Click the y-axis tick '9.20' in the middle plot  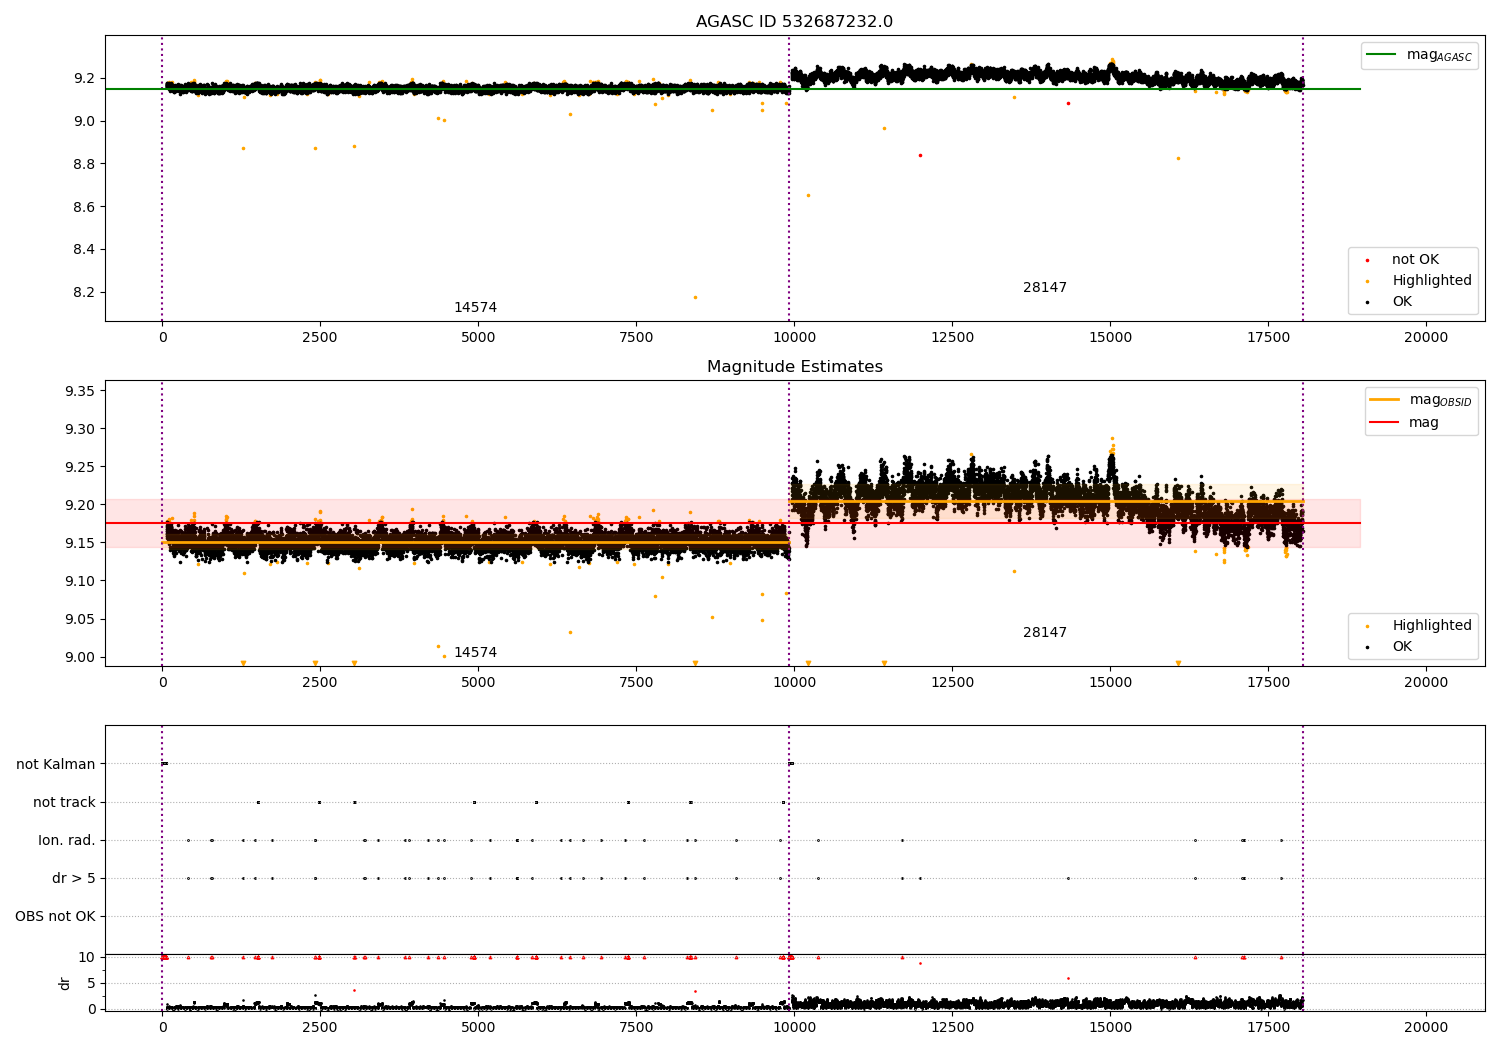click(x=80, y=505)
